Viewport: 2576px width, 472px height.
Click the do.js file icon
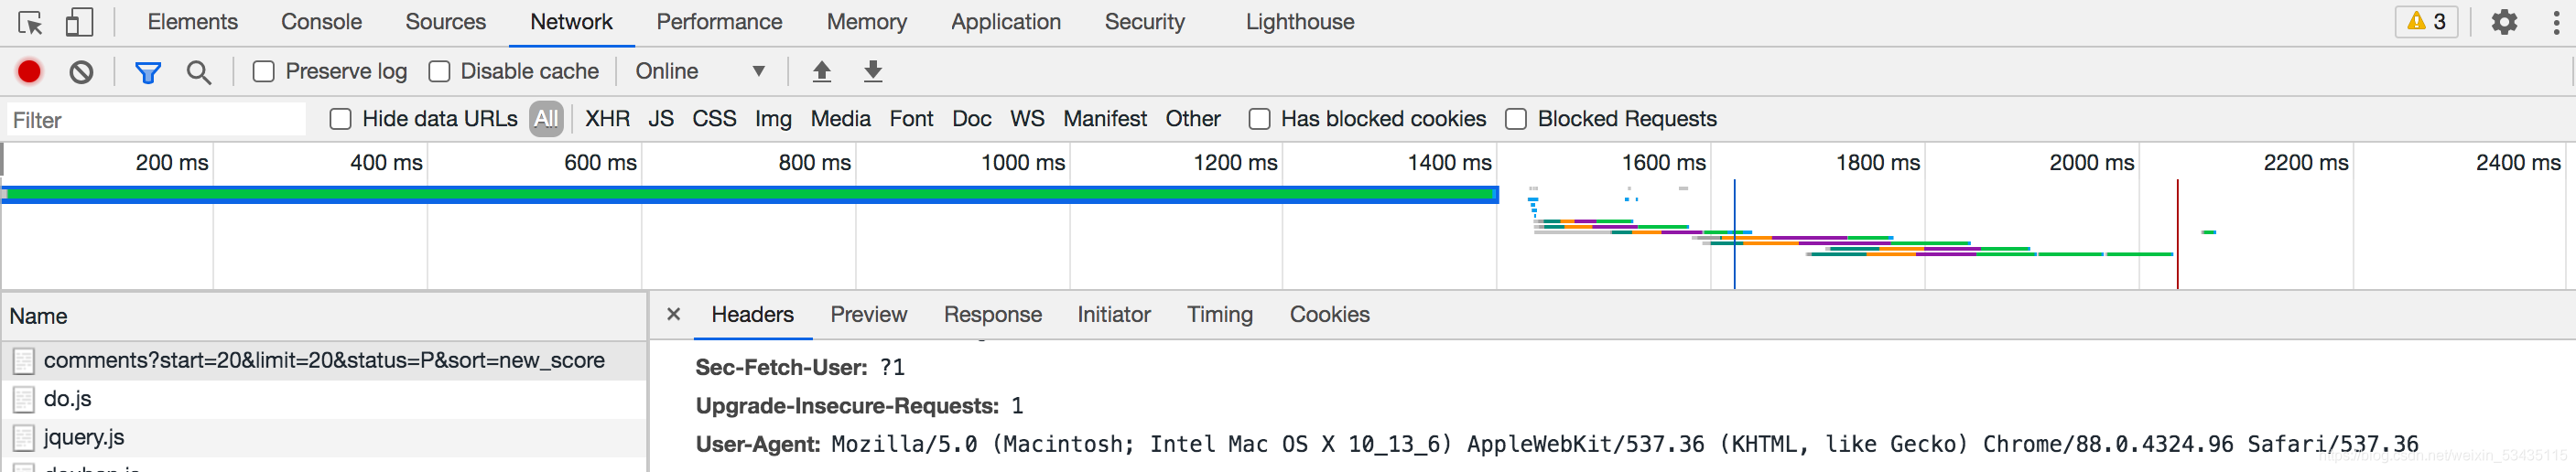pos(24,400)
